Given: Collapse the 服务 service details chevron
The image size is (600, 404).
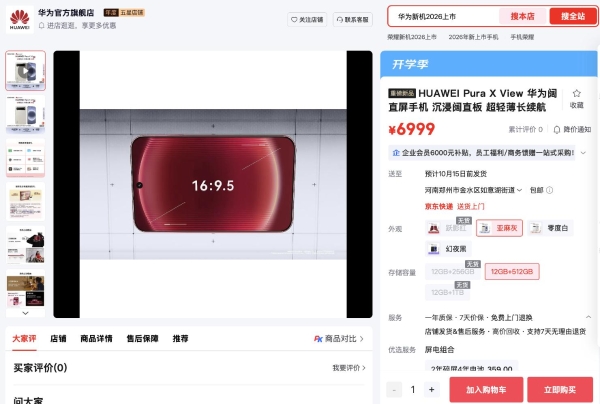Looking at the screenshot, I should point(588,317).
